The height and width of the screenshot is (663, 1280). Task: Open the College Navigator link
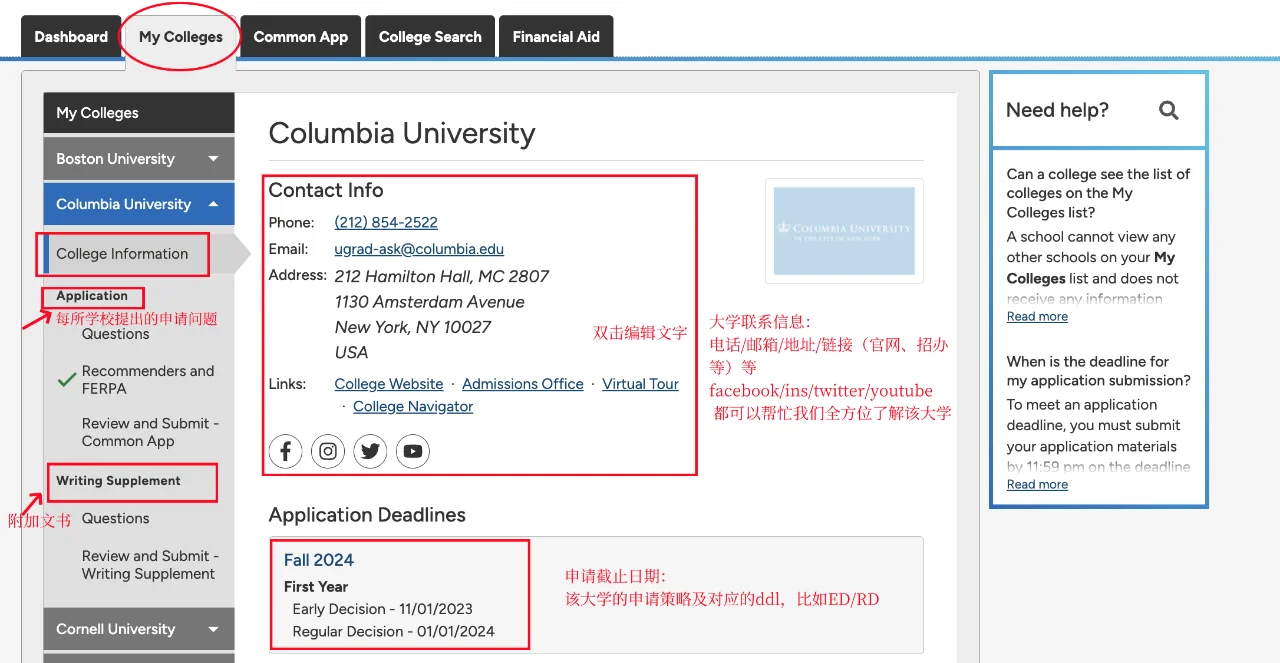(412, 406)
